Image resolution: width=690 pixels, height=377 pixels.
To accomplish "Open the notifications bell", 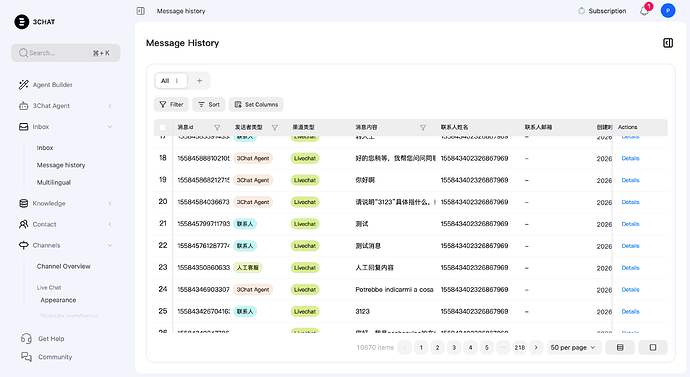I will click(644, 11).
